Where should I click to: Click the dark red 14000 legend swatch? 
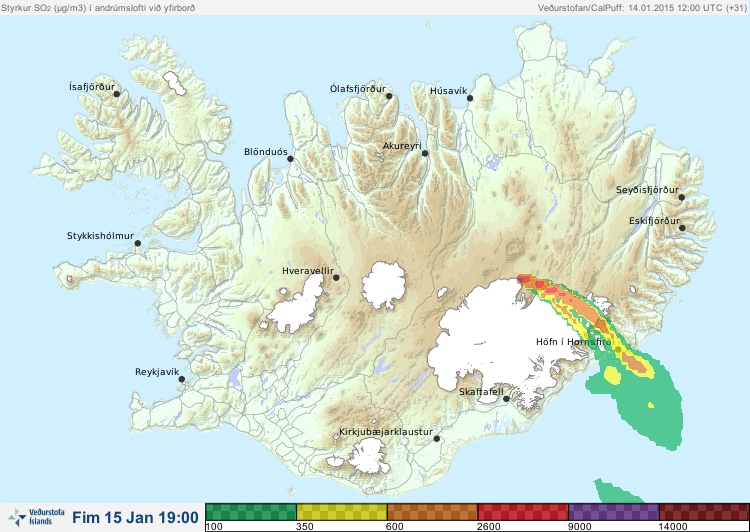(x=704, y=512)
